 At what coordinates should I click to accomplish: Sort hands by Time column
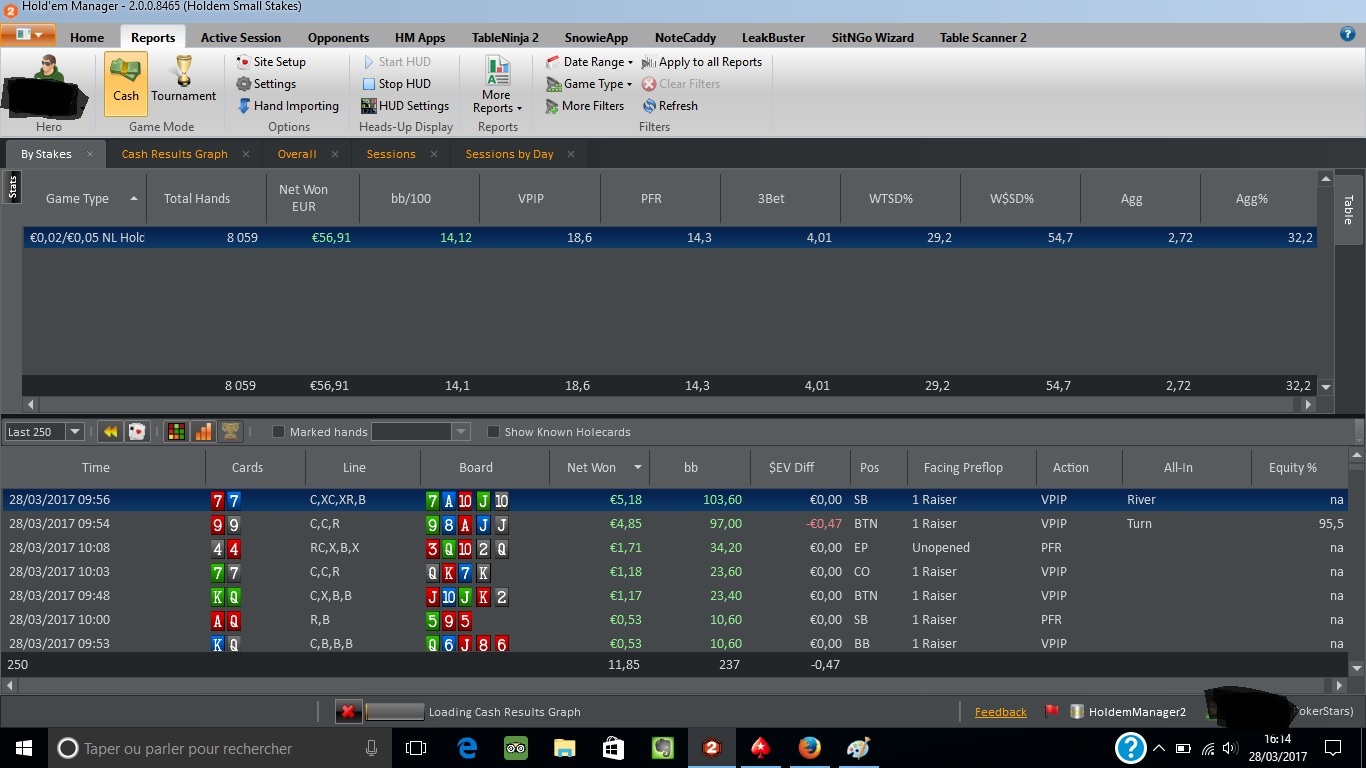point(103,467)
